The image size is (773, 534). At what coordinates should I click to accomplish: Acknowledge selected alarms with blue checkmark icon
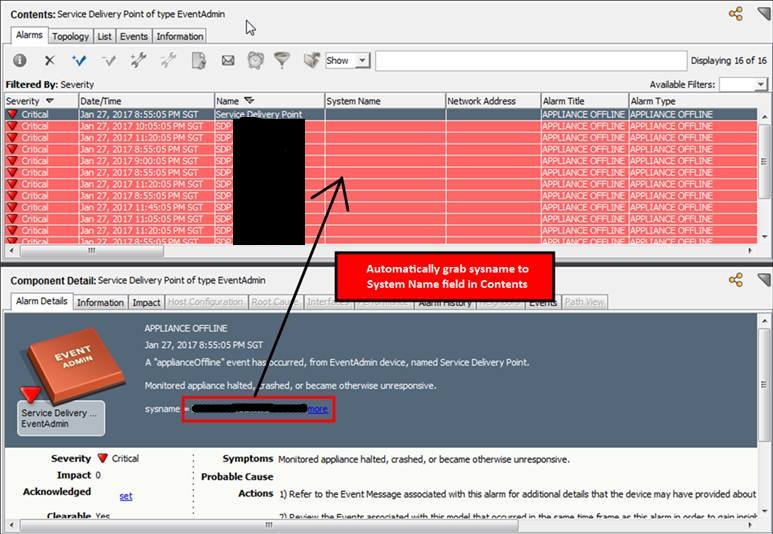point(79,61)
